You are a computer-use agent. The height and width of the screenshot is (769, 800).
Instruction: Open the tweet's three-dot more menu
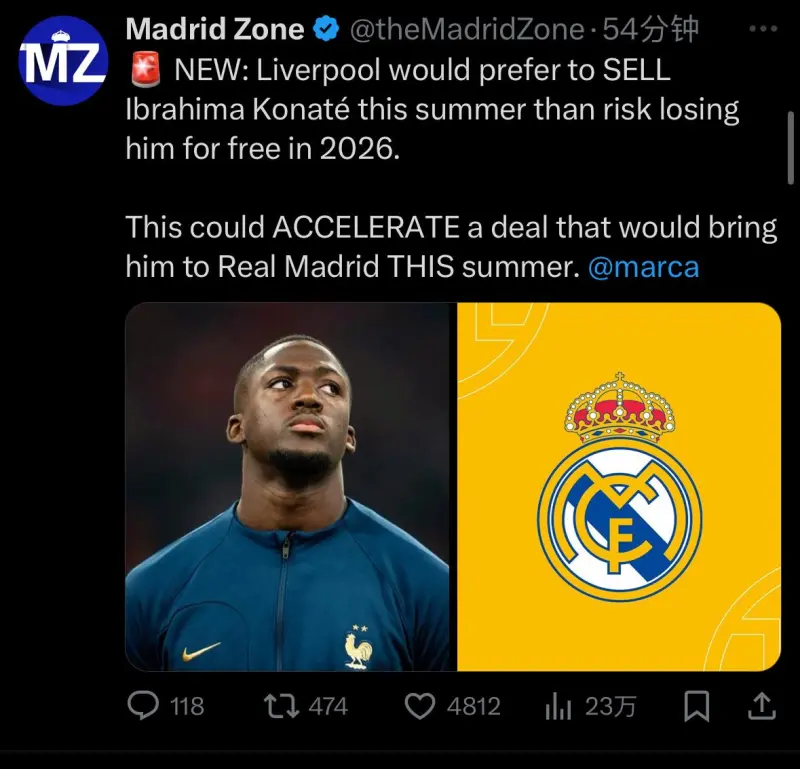pyautogui.click(x=763, y=29)
